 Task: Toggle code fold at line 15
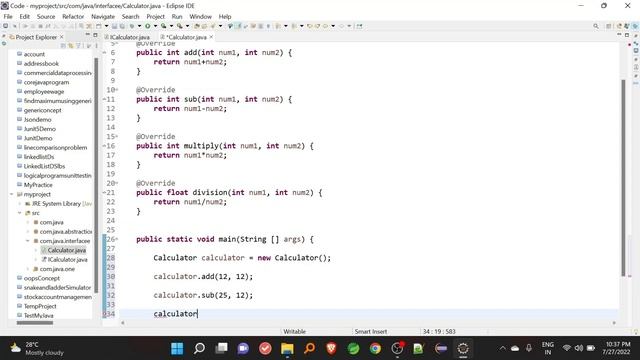[x=117, y=137]
